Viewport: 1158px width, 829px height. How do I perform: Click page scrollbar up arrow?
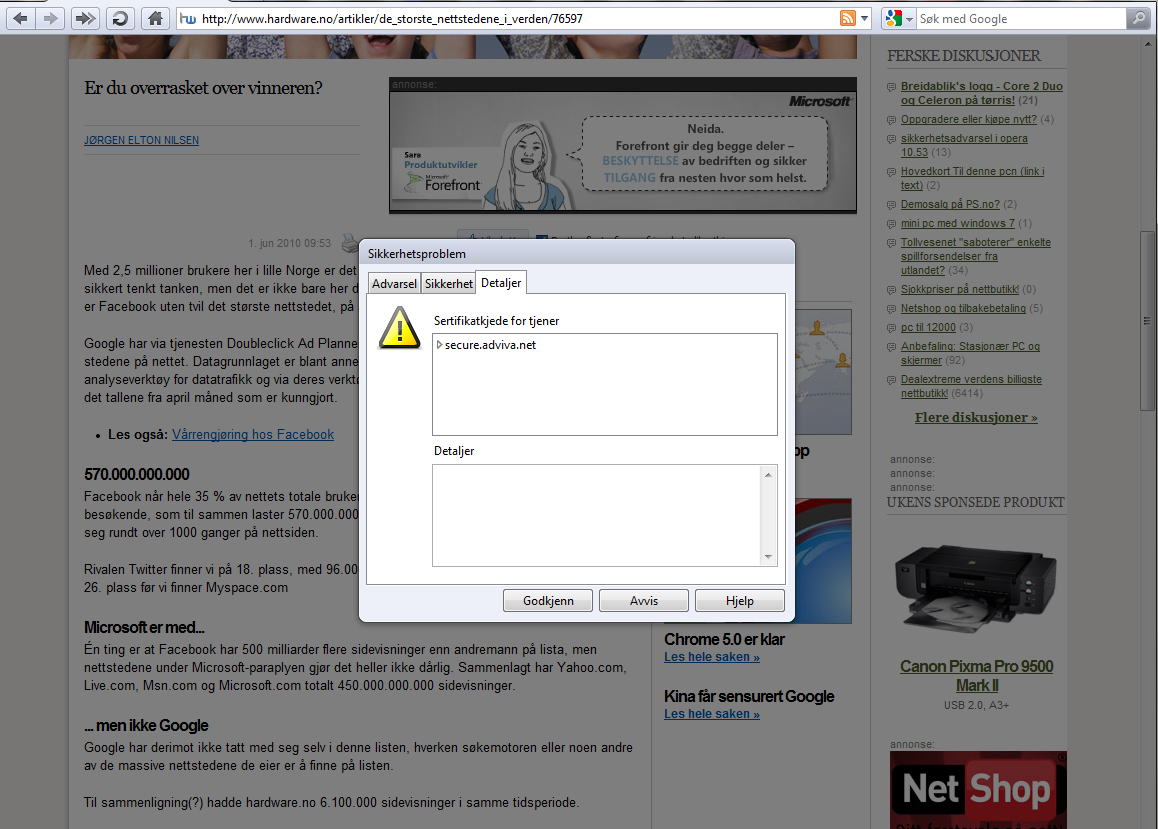pyautogui.click(x=1147, y=44)
